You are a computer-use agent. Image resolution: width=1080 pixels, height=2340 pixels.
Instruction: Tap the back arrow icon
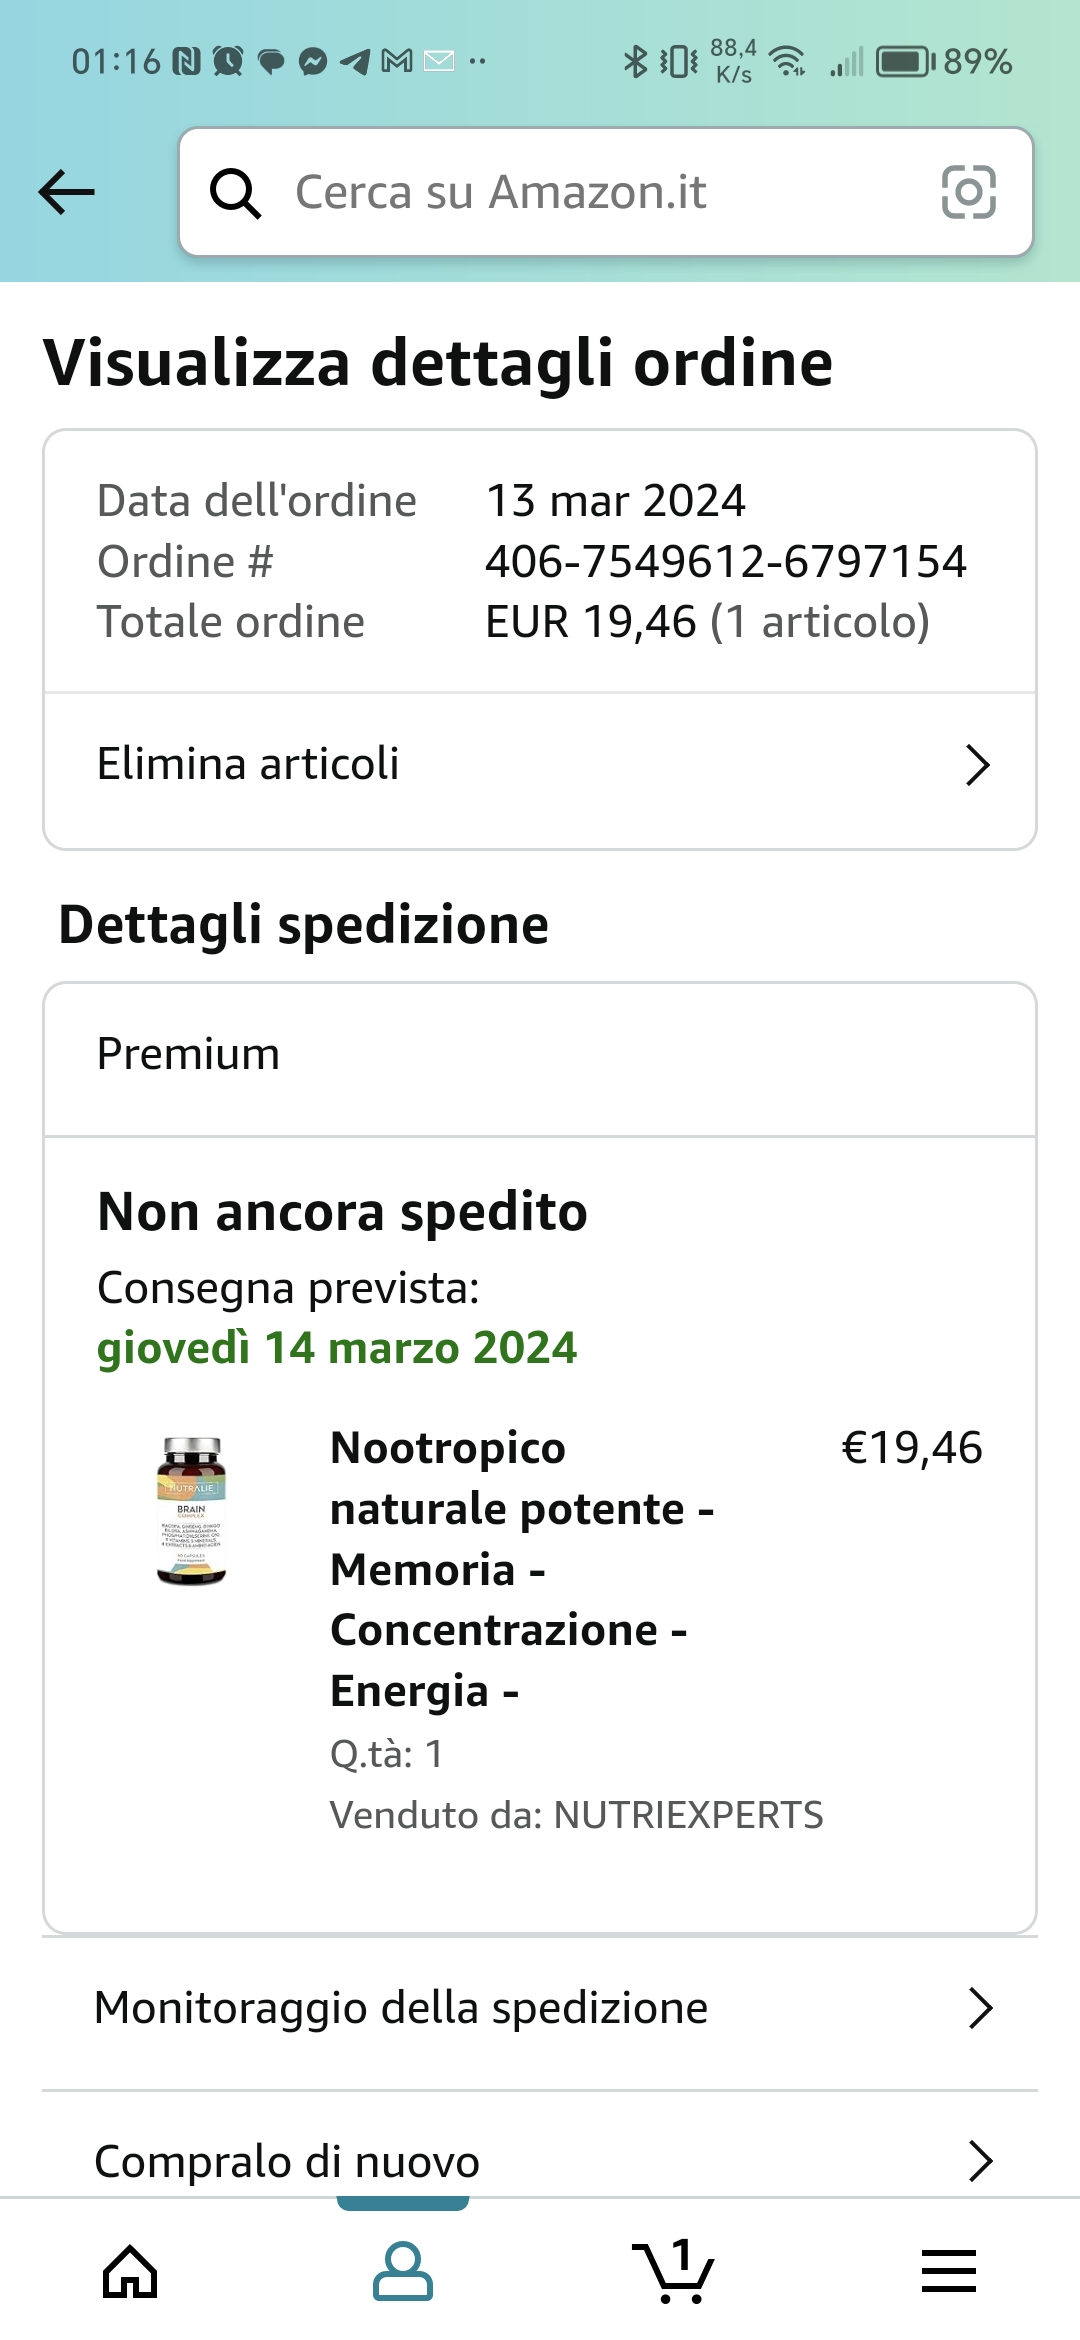click(66, 192)
